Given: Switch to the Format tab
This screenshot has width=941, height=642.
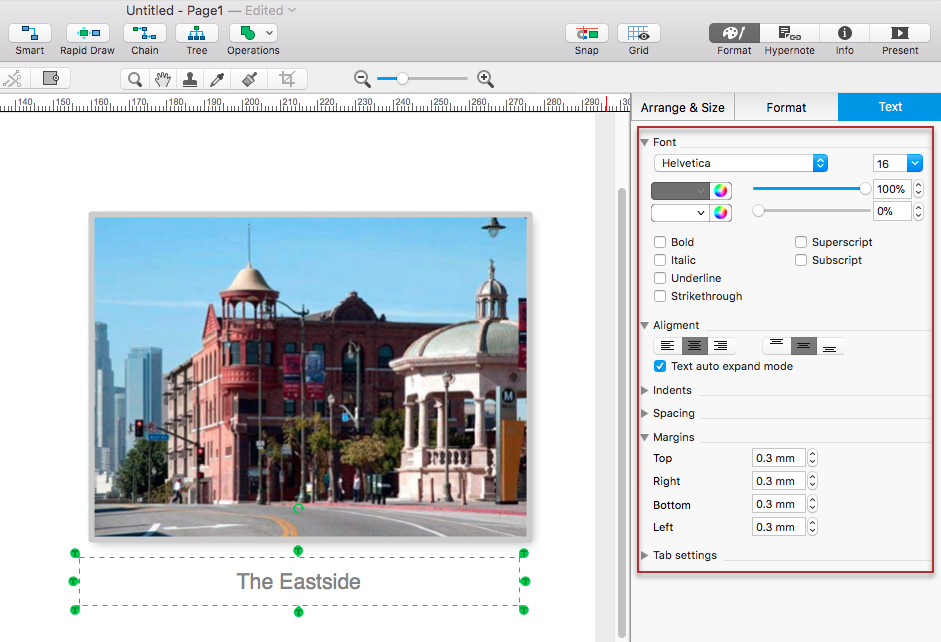Looking at the screenshot, I should 786,107.
